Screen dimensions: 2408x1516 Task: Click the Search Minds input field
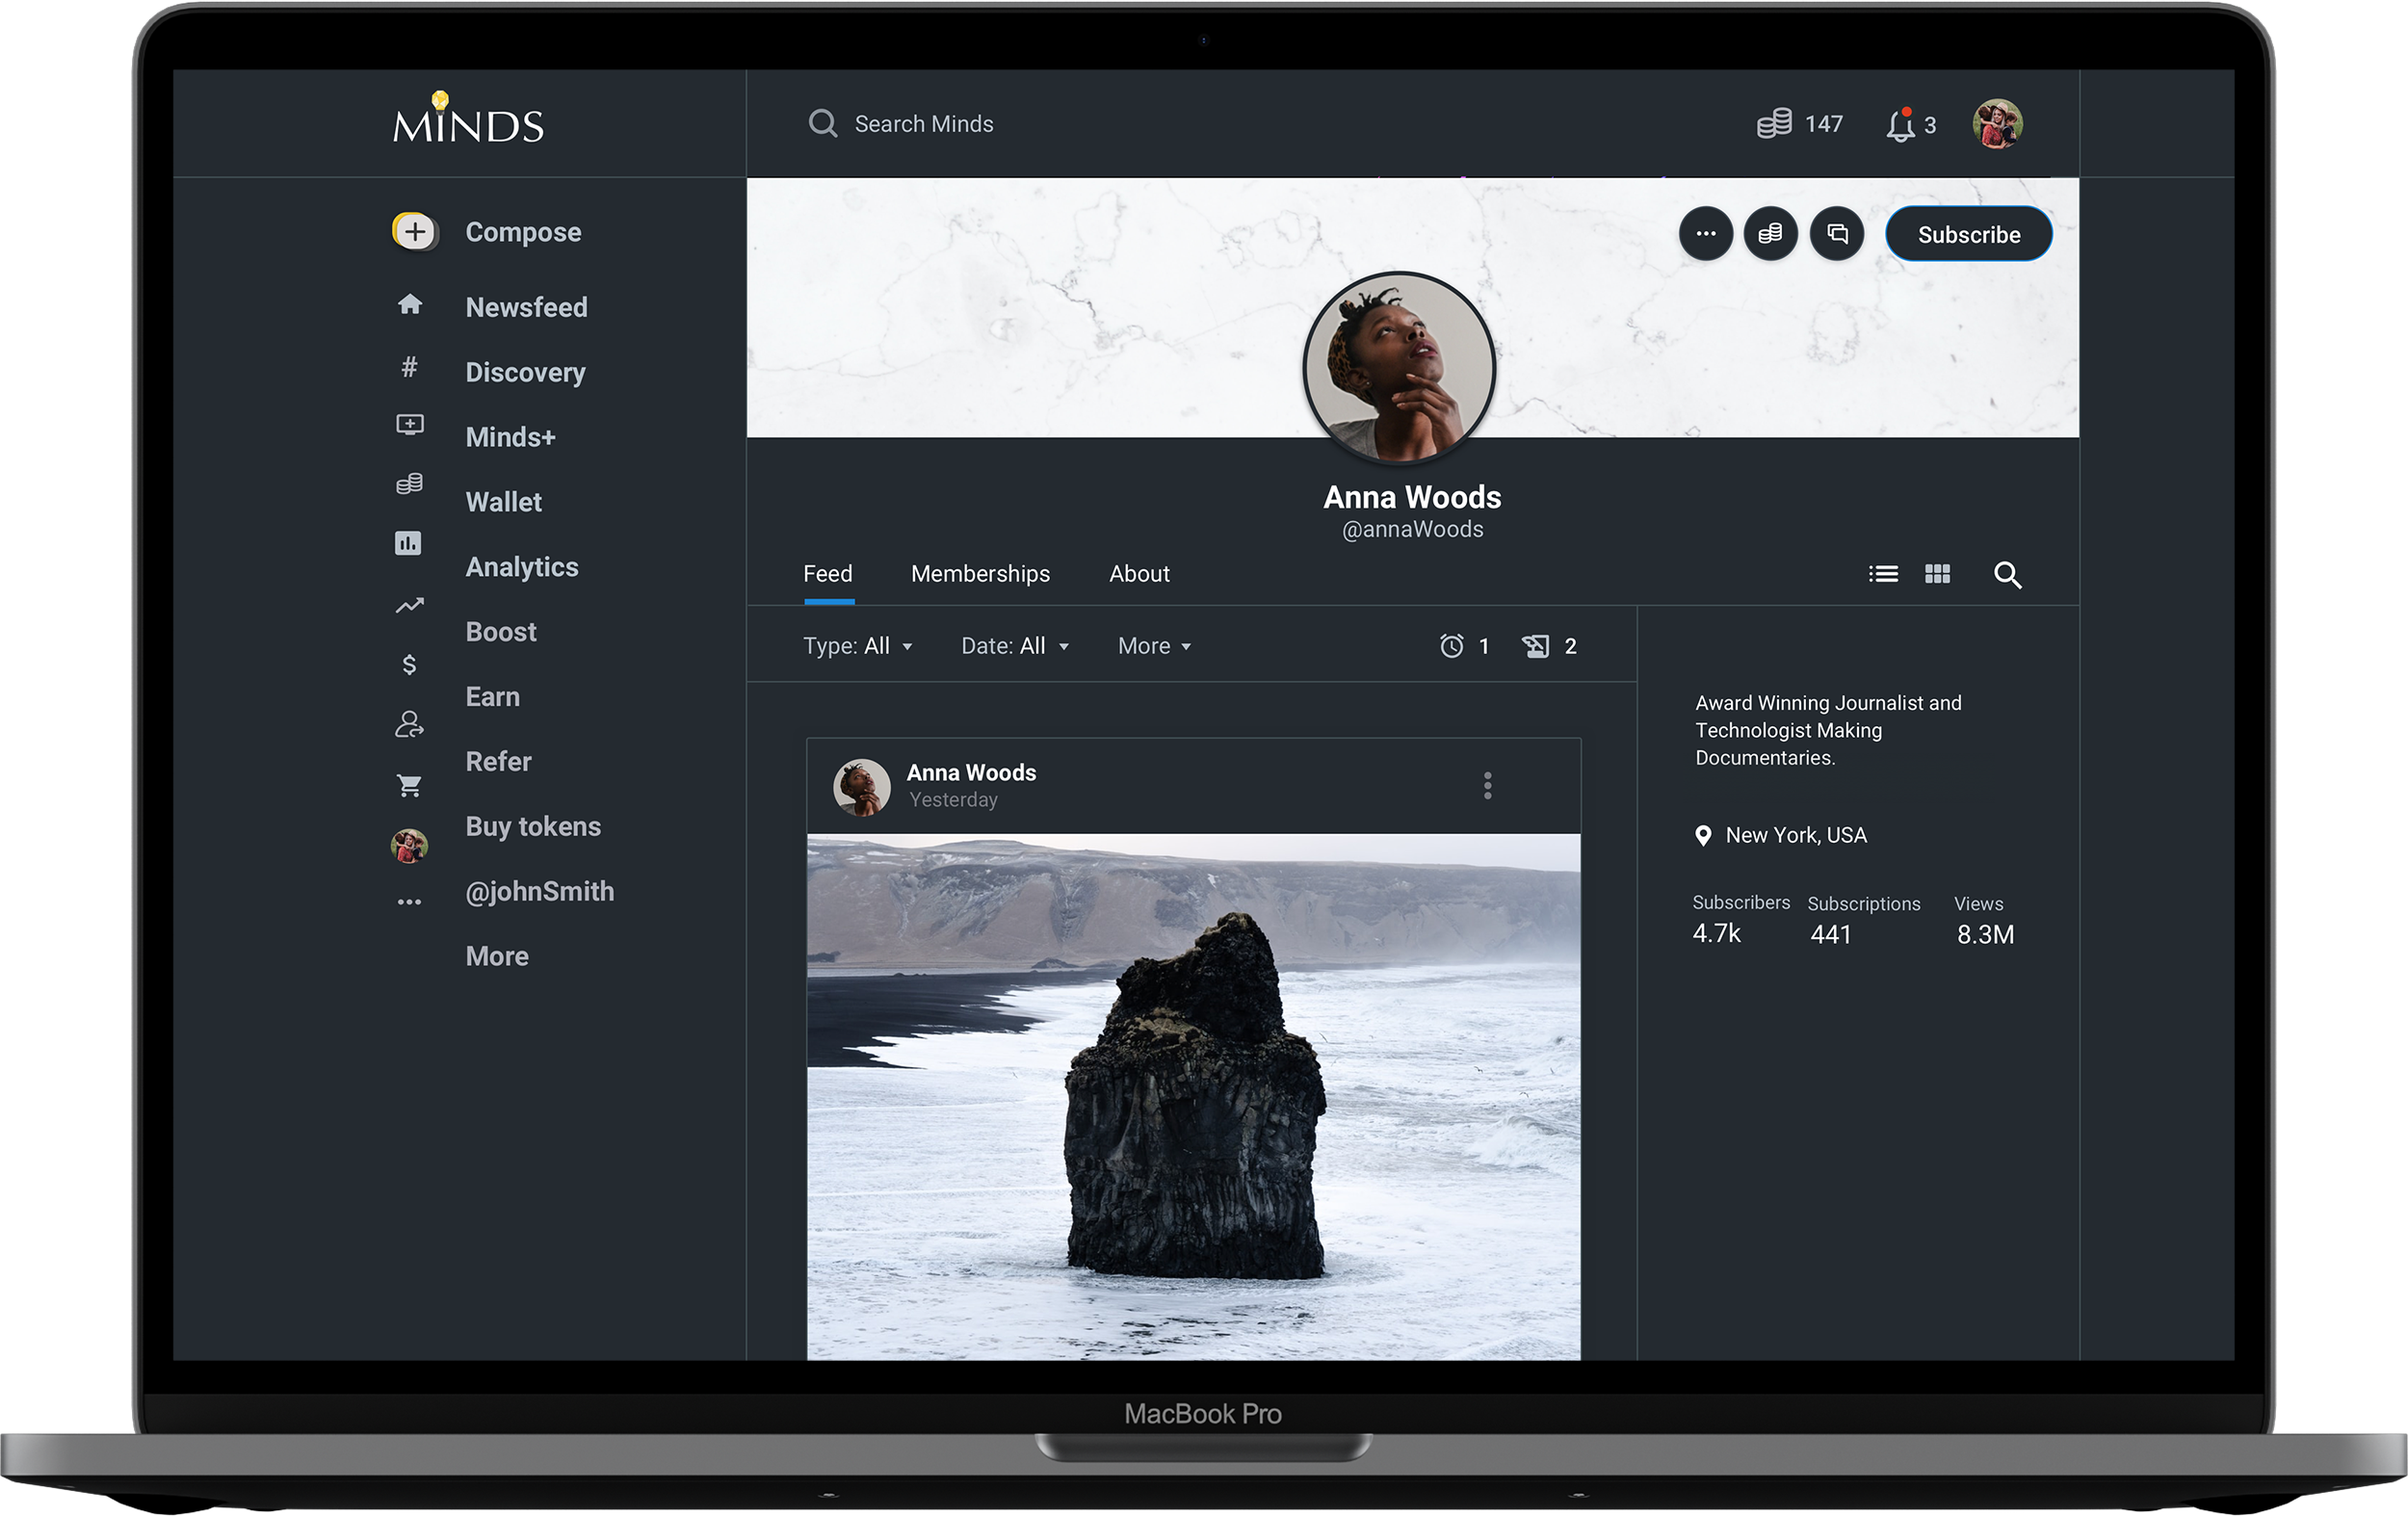[924, 124]
